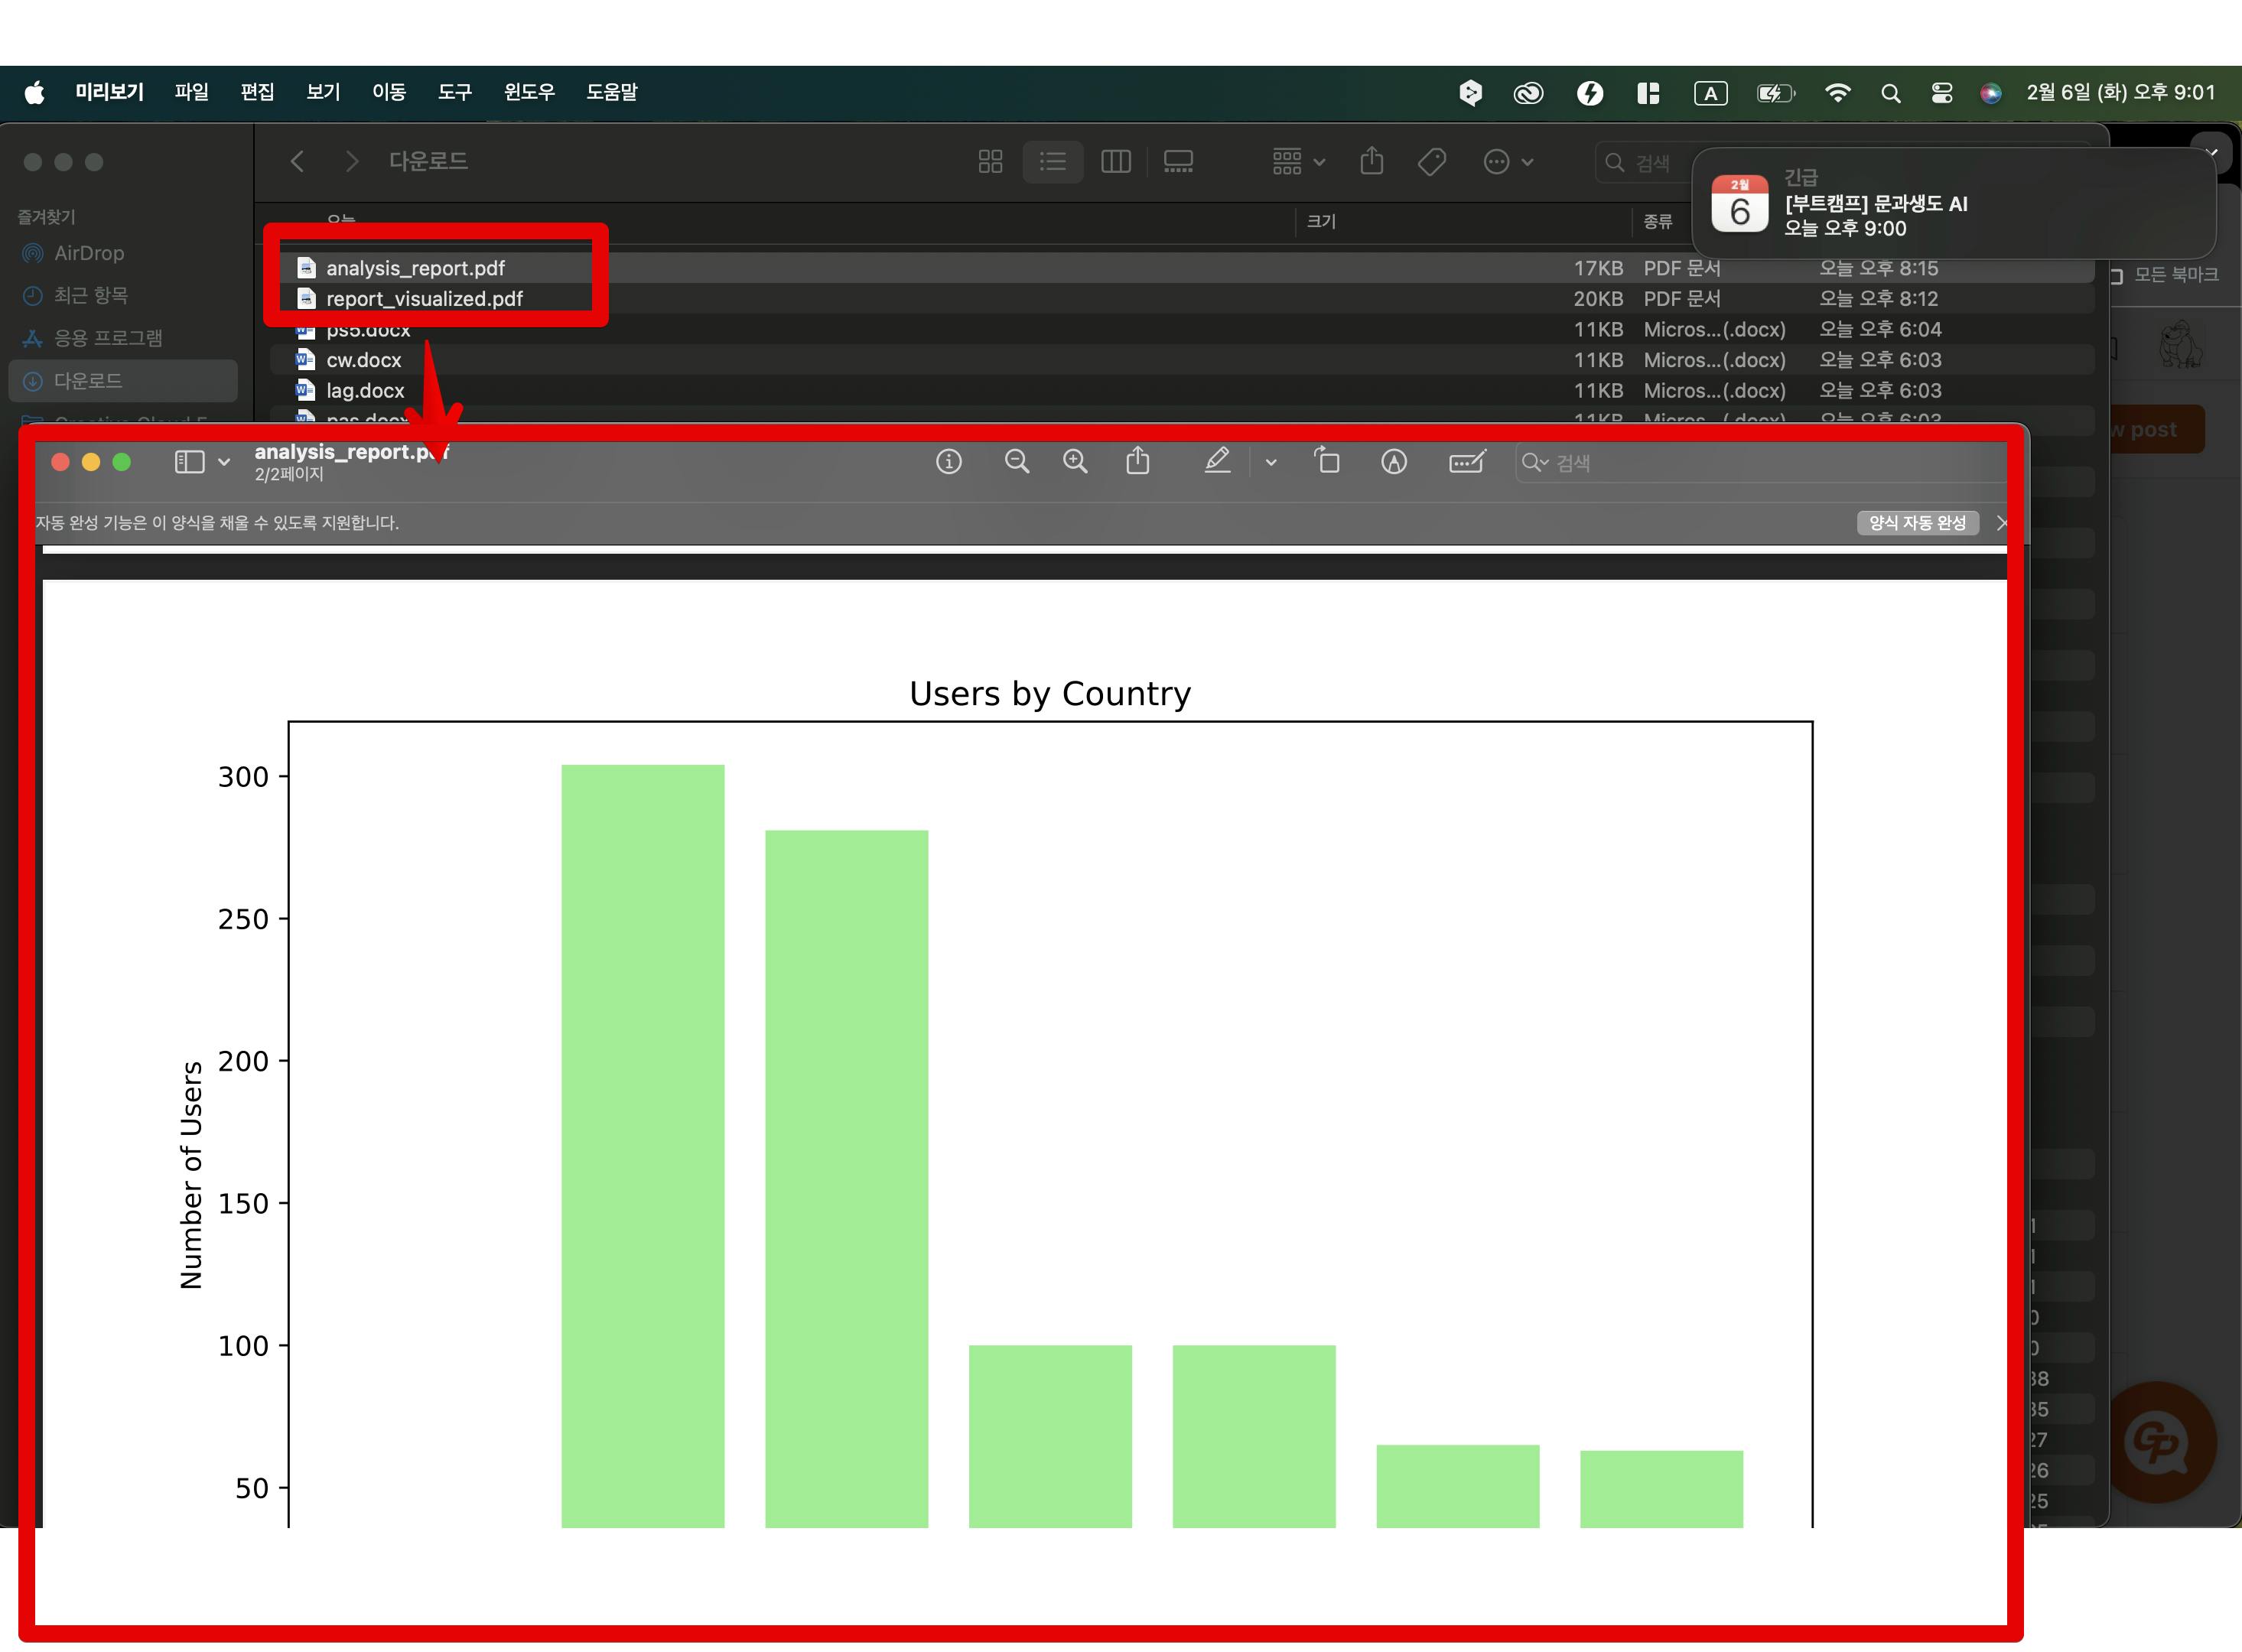Expand the sidebar view options menu
This screenshot has width=2242, height=1652.
(x=224, y=462)
